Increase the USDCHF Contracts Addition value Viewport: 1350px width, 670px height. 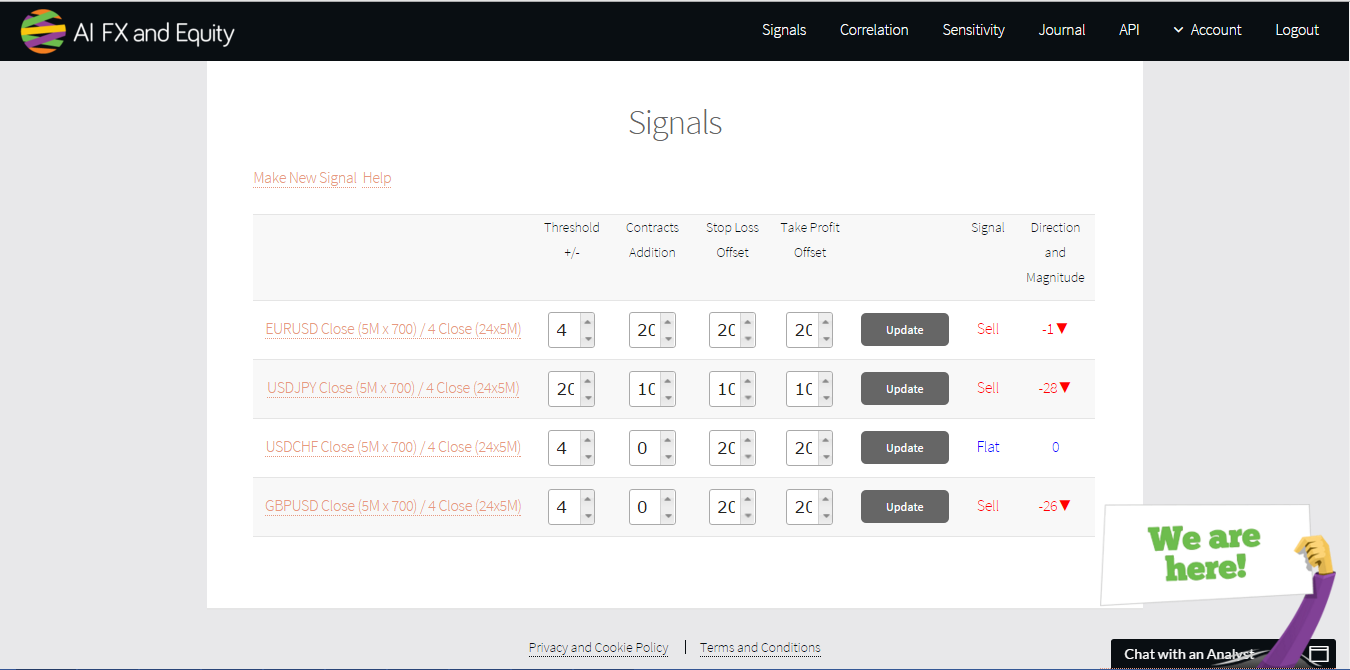[667, 440]
